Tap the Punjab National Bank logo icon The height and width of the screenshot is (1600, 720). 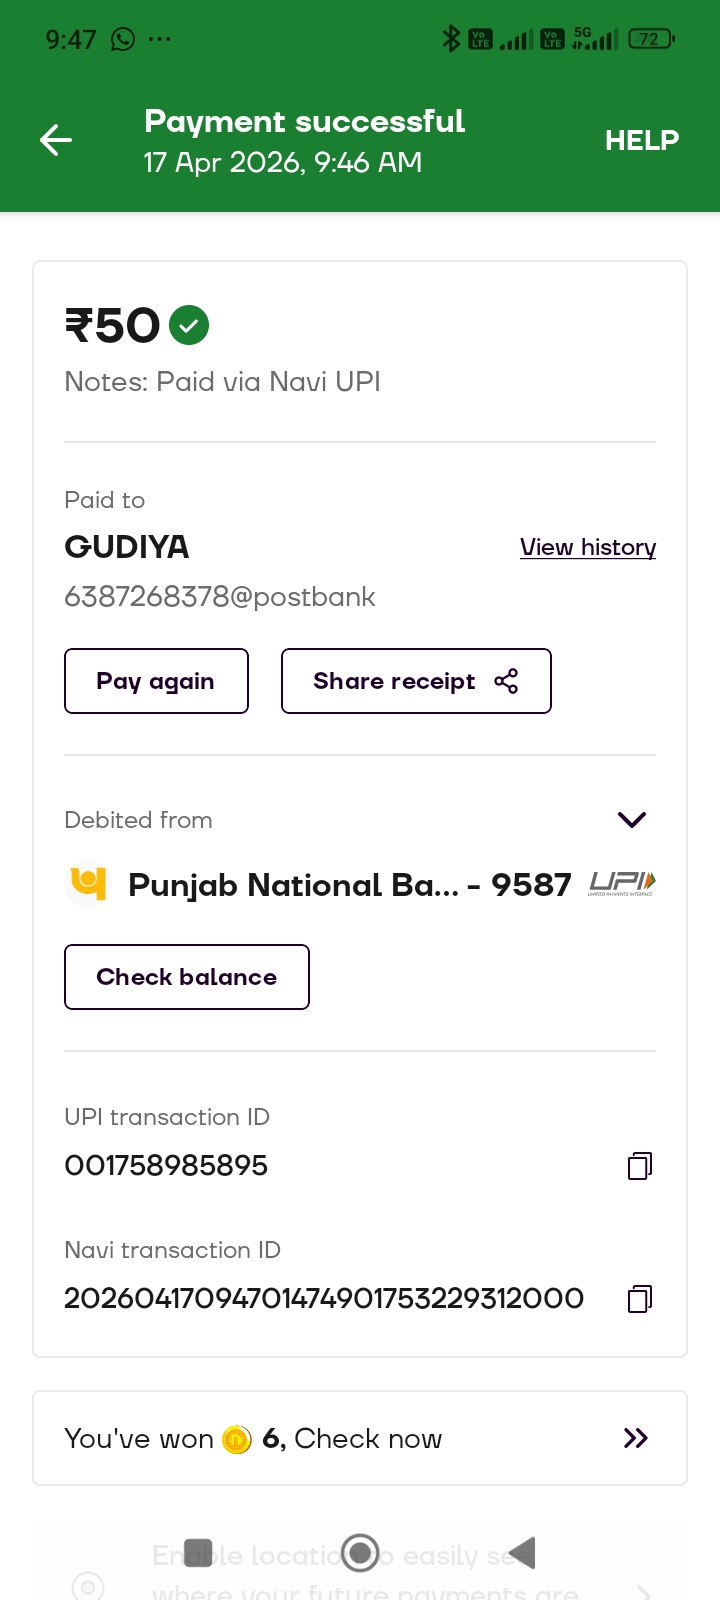[88, 884]
